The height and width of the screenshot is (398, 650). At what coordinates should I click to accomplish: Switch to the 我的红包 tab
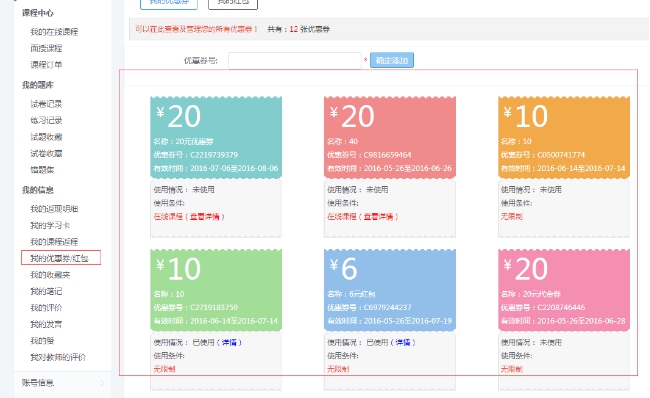(x=233, y=3)
